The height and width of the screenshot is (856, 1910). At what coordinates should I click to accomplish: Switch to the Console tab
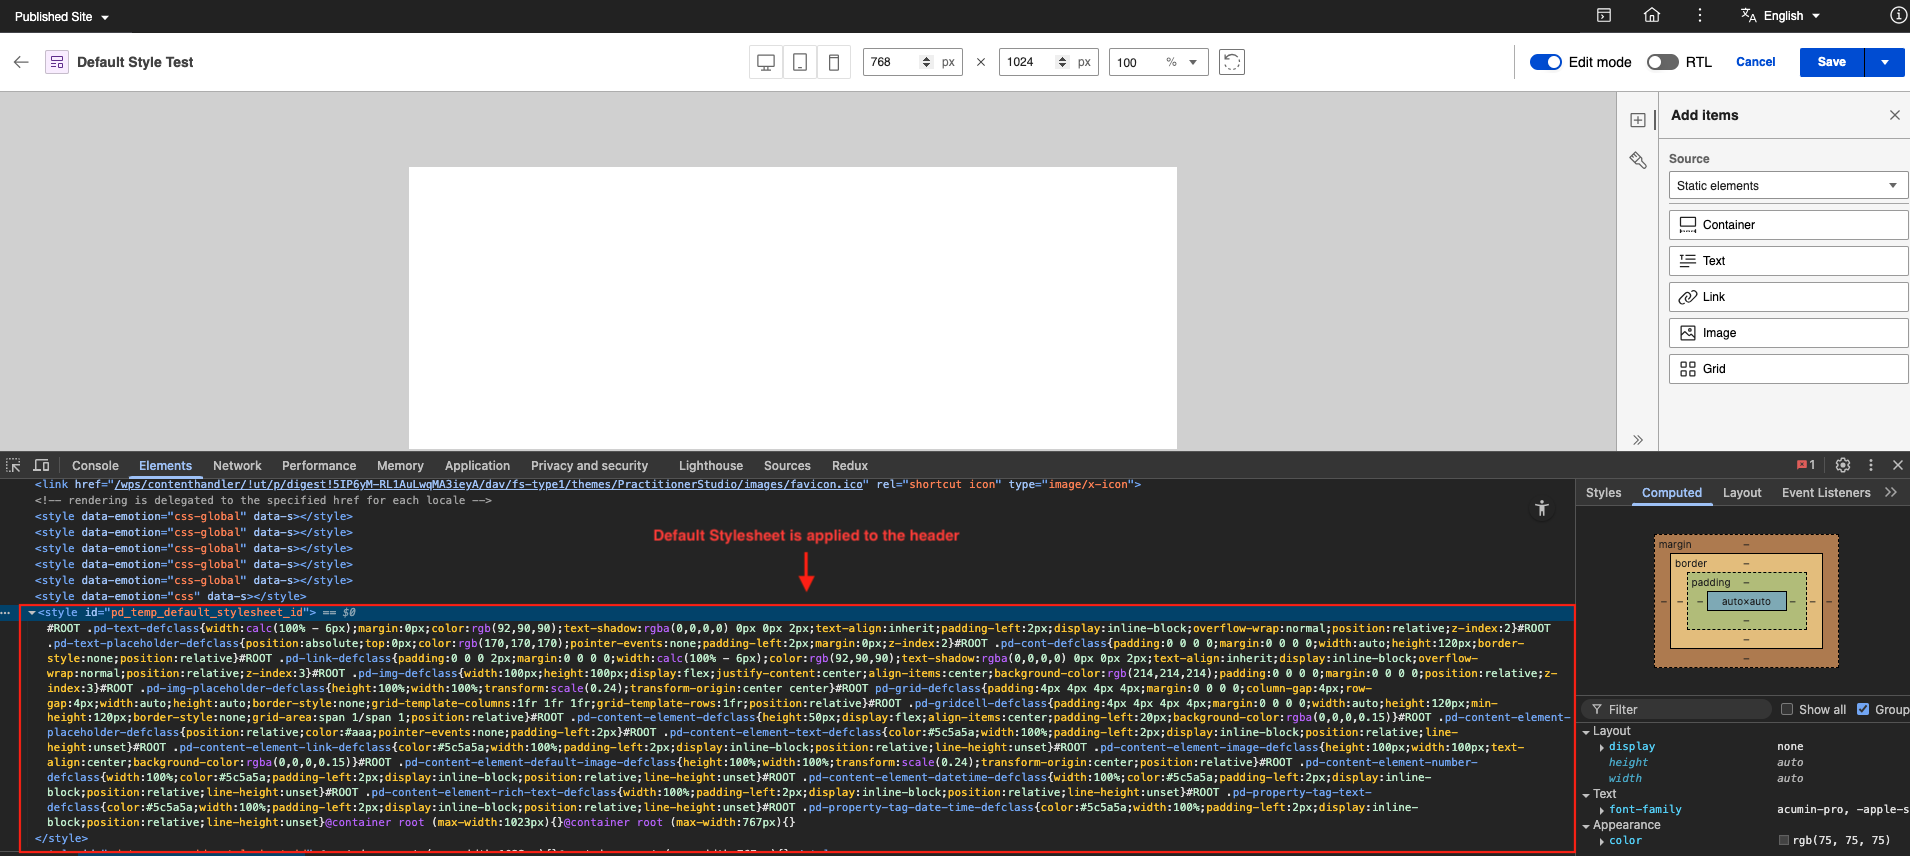95,465
